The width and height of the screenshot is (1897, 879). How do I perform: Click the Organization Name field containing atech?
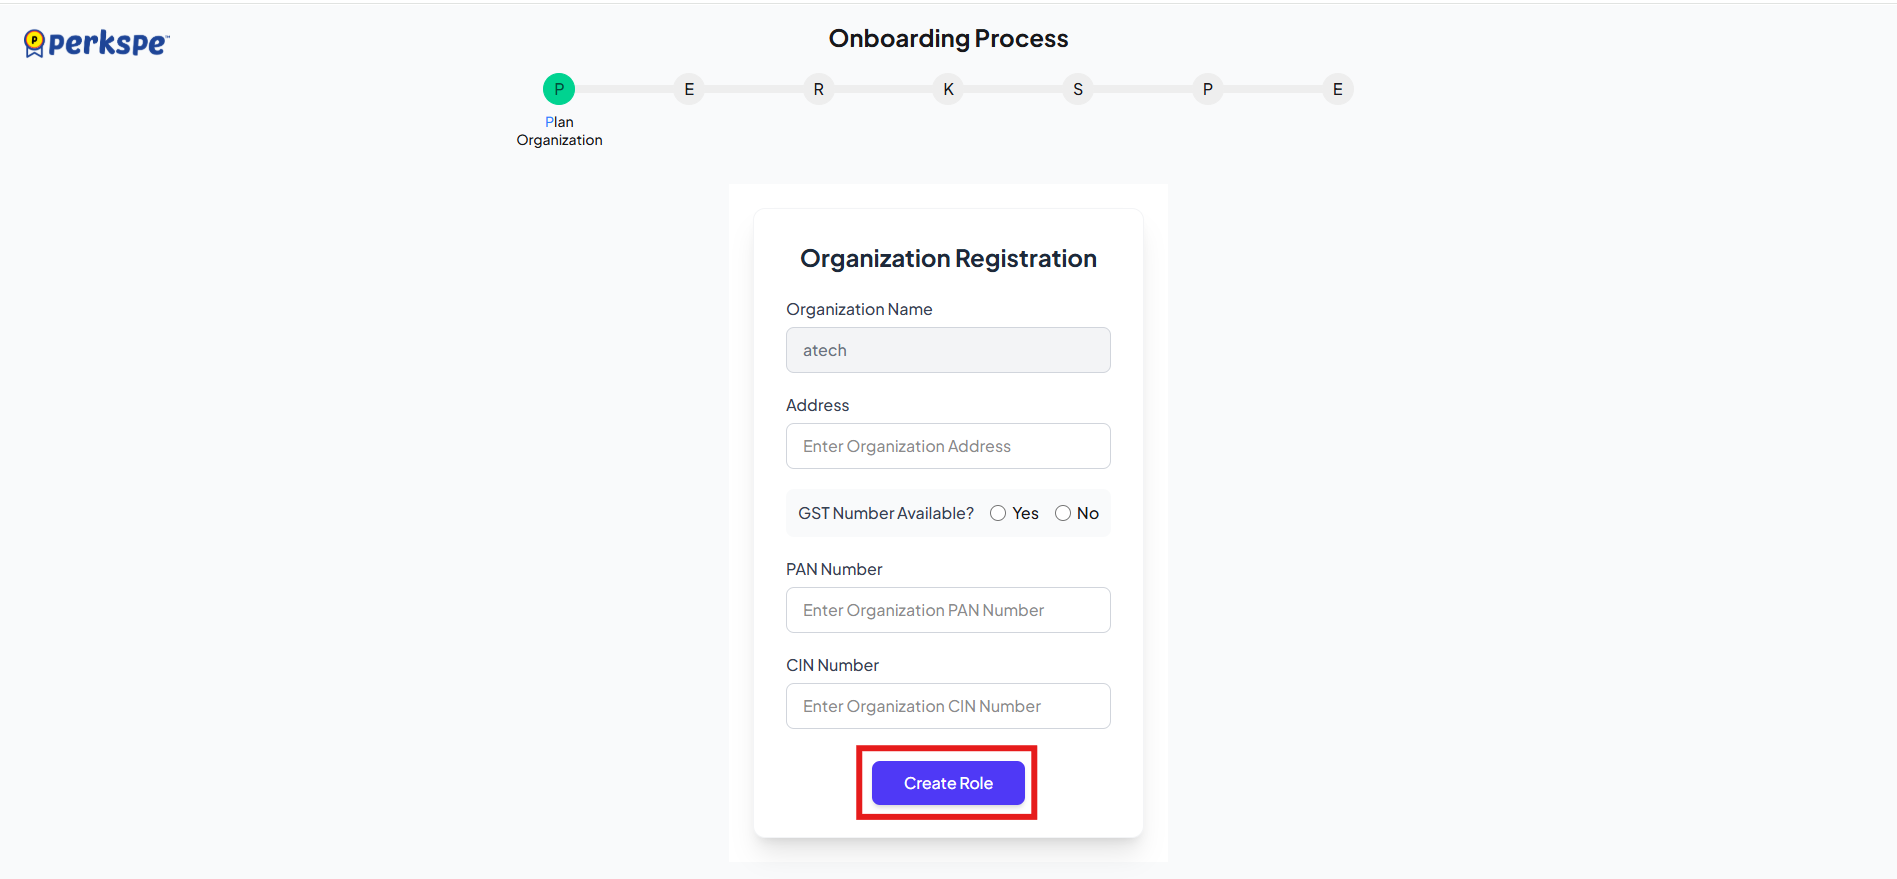pos(948,350)
